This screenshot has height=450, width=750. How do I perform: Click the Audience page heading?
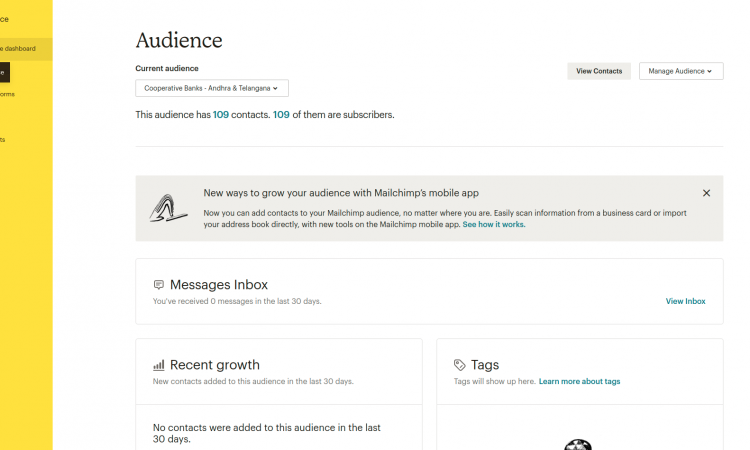coord(179,40)
